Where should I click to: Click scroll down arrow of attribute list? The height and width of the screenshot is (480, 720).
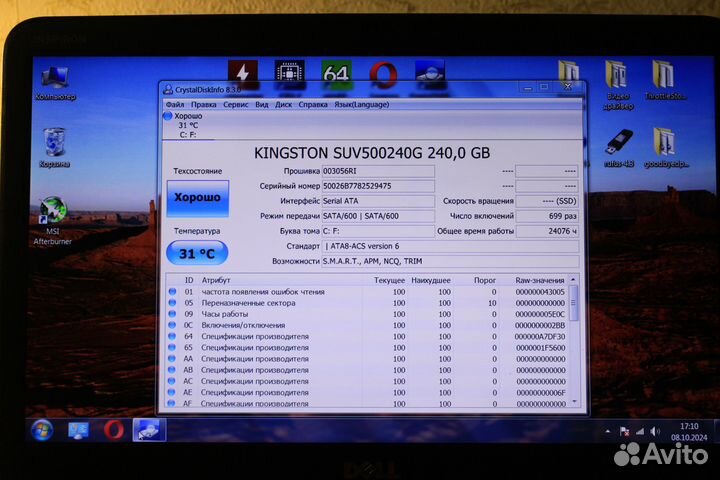(x=574, y=402)
